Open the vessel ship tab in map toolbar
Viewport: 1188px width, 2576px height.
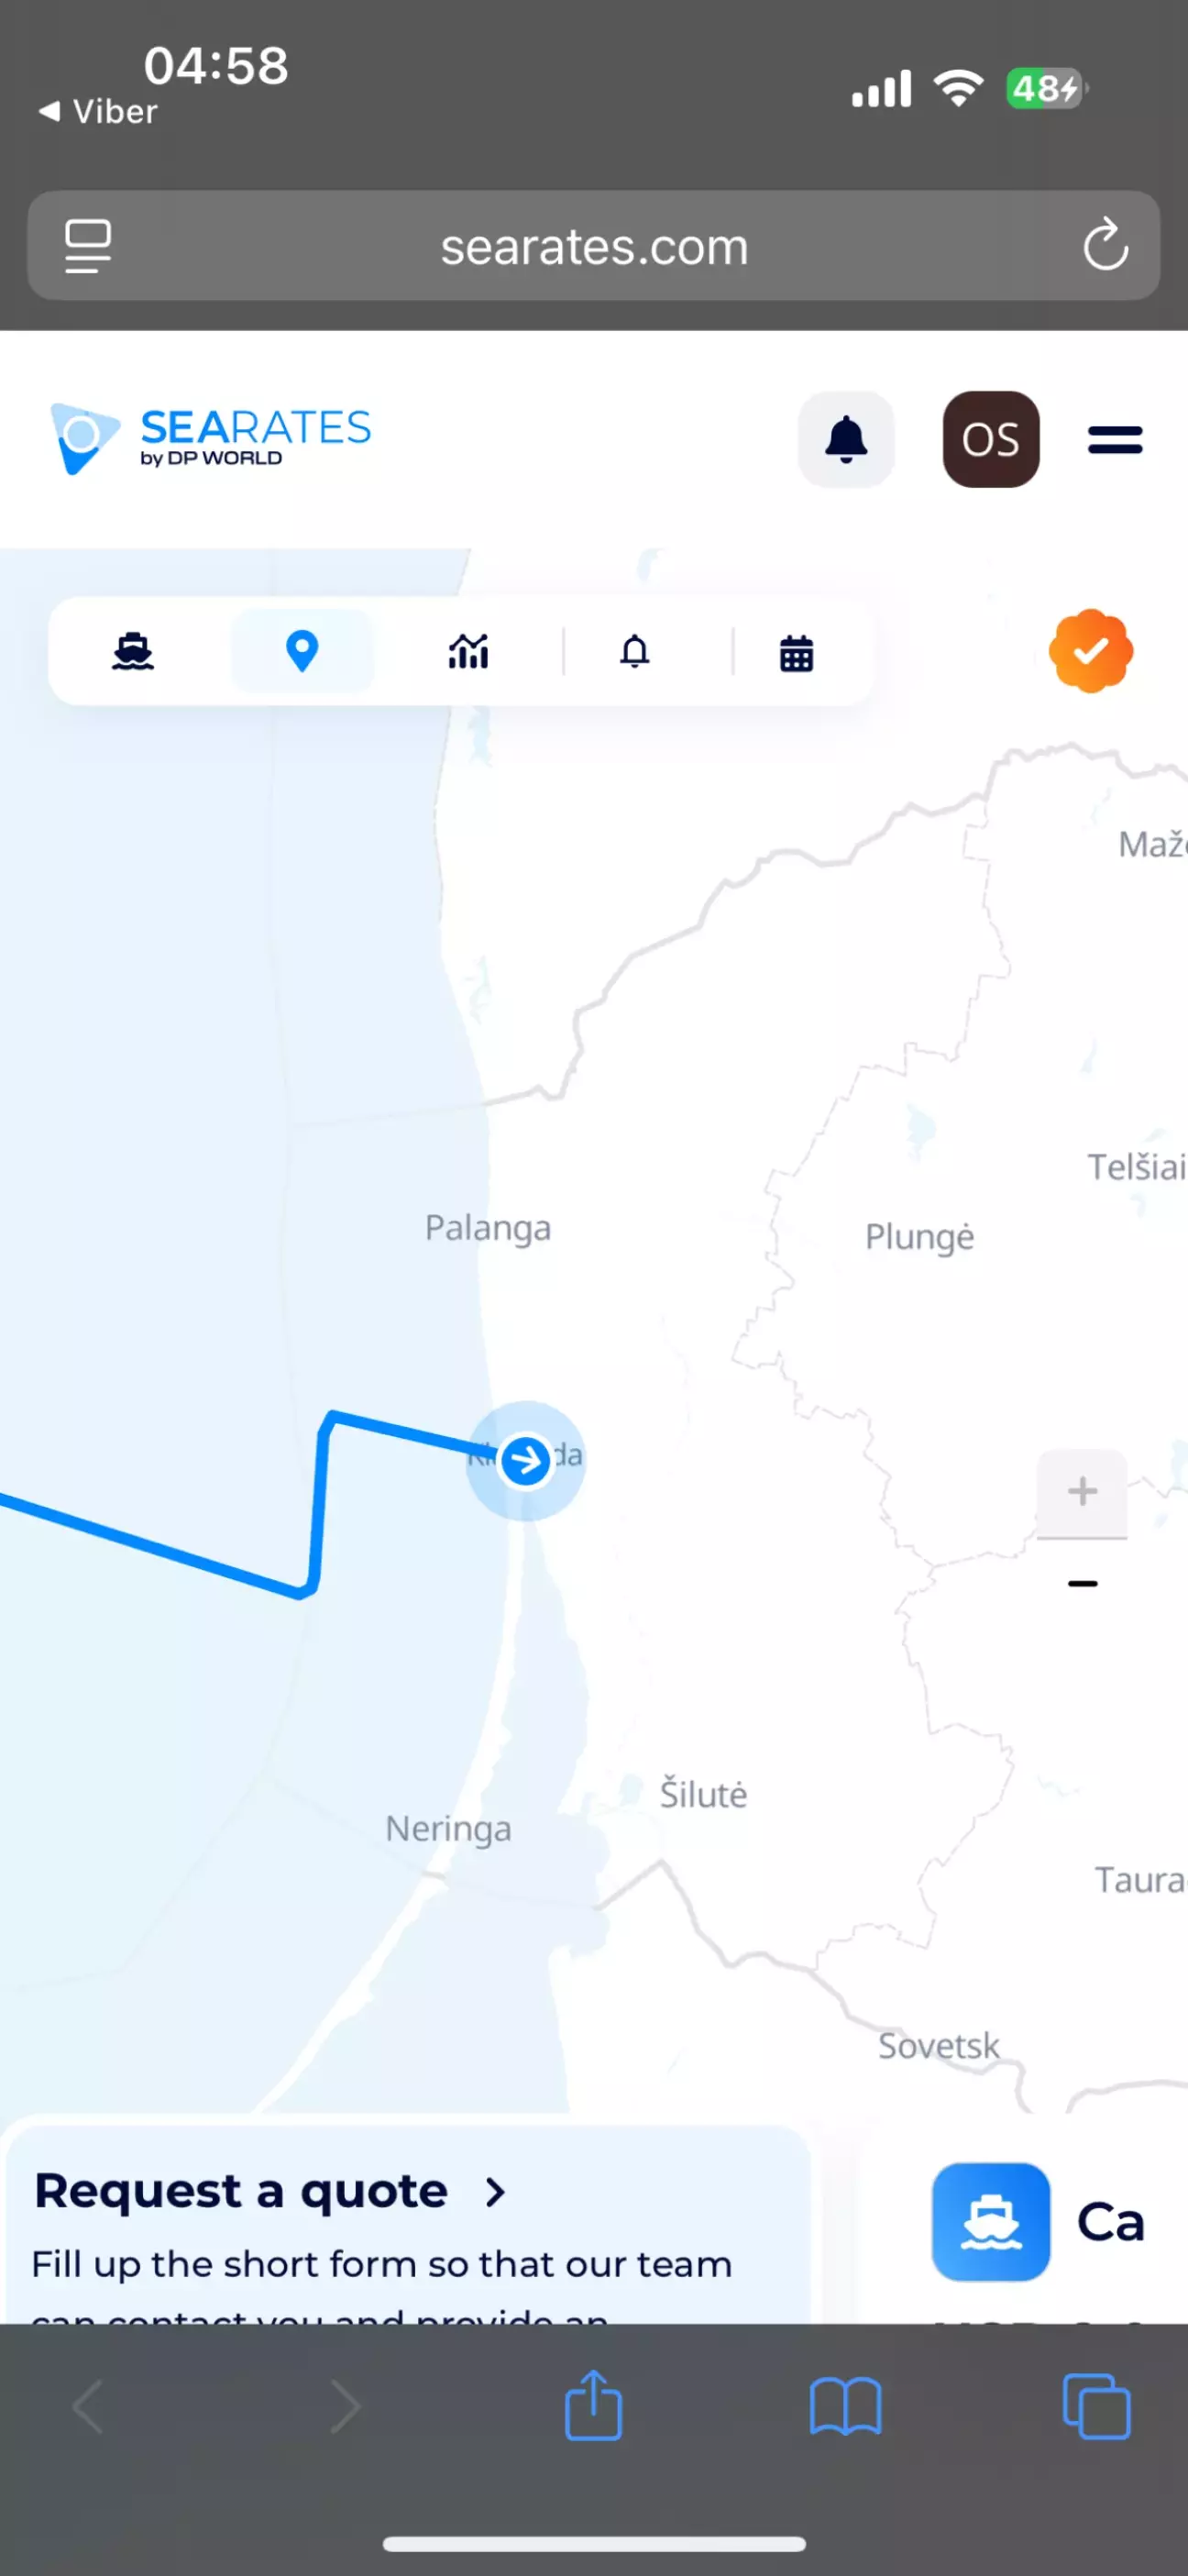tap(133, 652)
